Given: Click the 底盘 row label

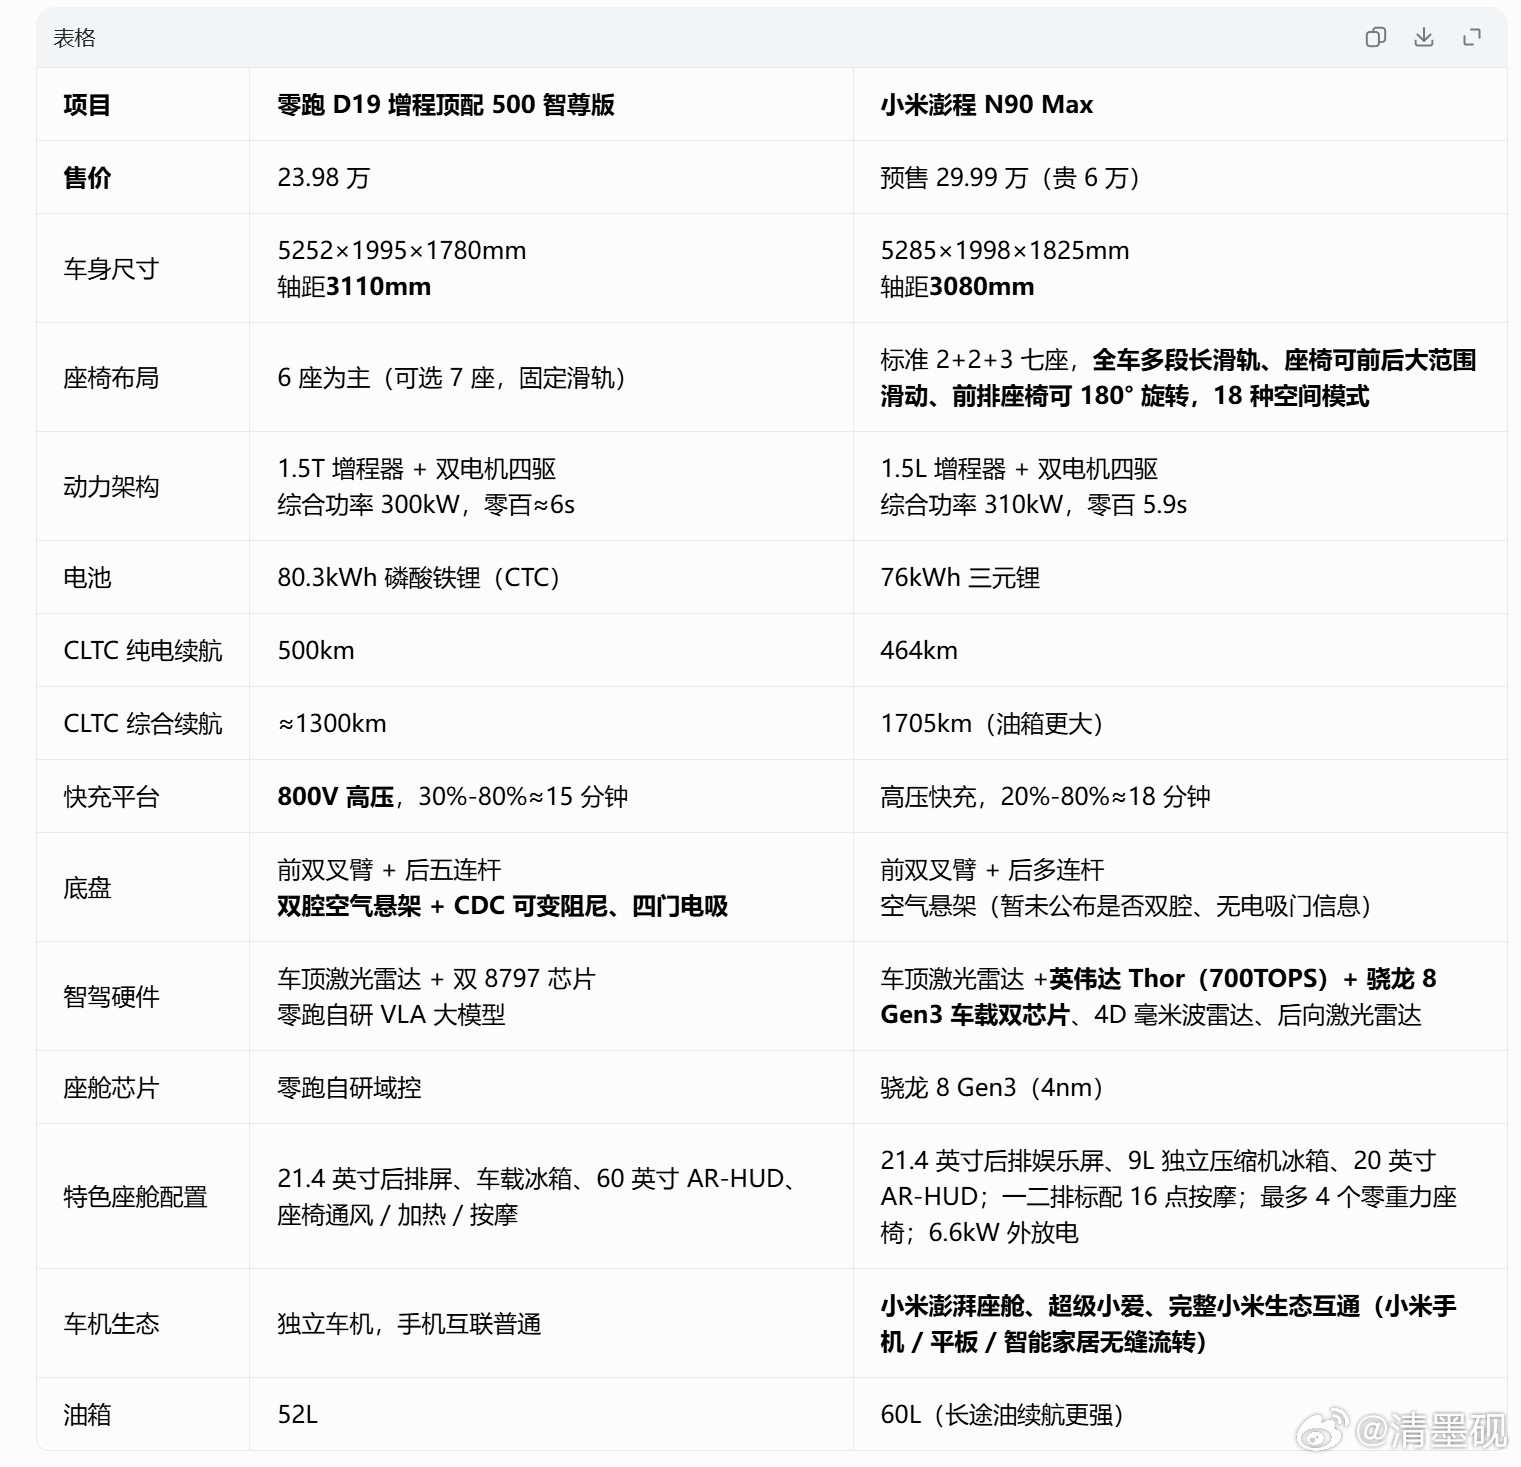Looking at the screenshot, I should tap(87, 888).
